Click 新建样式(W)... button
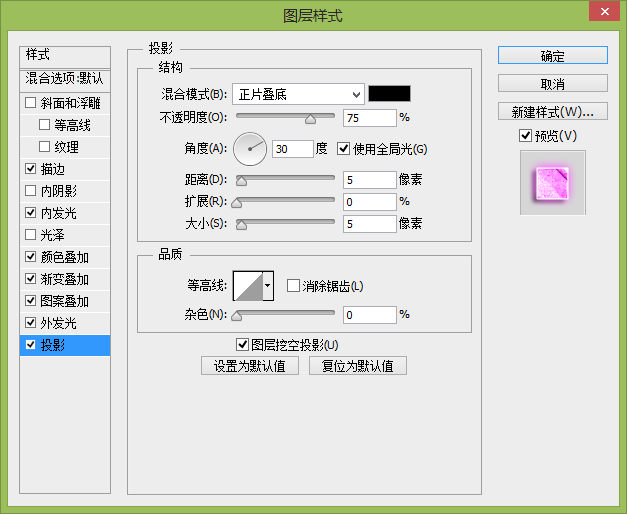This screenshot has width=627, height=514. pos(553,111)
